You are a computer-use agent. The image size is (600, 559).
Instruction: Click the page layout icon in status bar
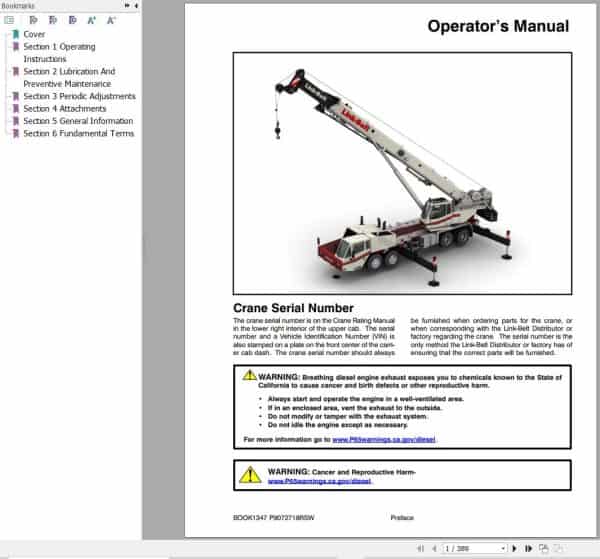click(543, 548)
